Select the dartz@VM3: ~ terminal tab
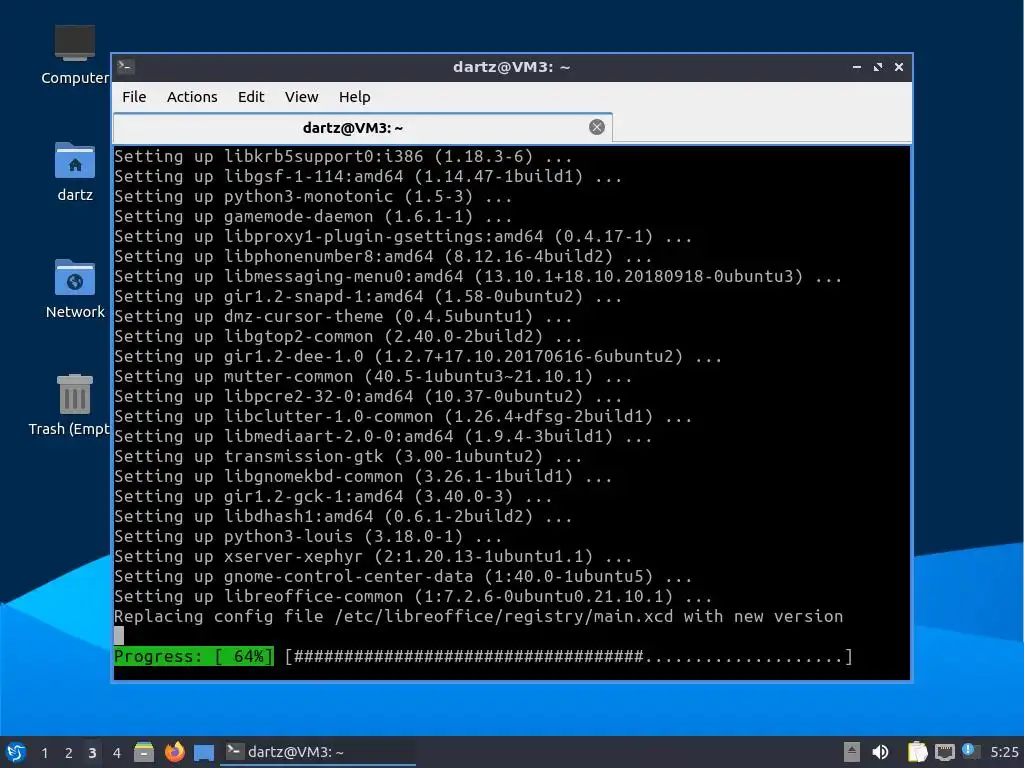This screenshot has height=768, width=1024. click(x=362, y=127)
